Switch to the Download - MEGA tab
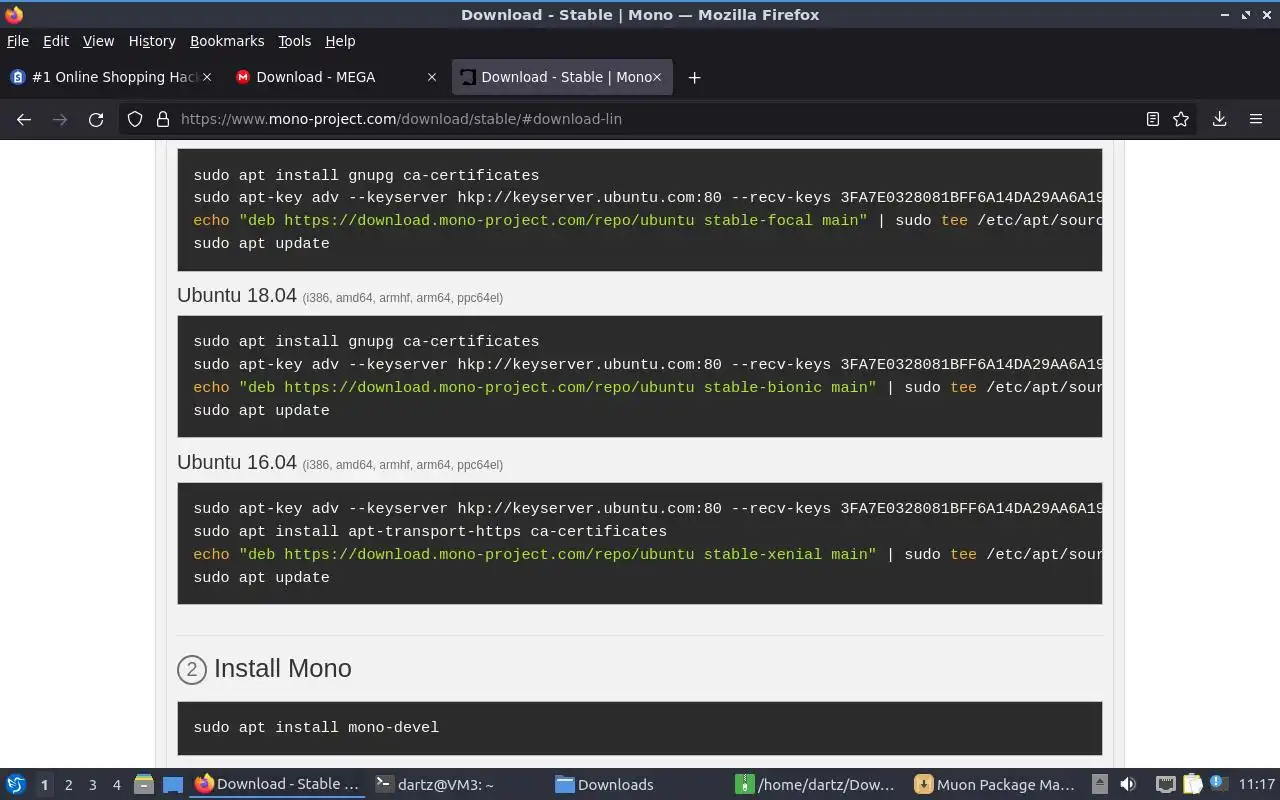The height and width of the screenshot is (800, 1280). 336,77
